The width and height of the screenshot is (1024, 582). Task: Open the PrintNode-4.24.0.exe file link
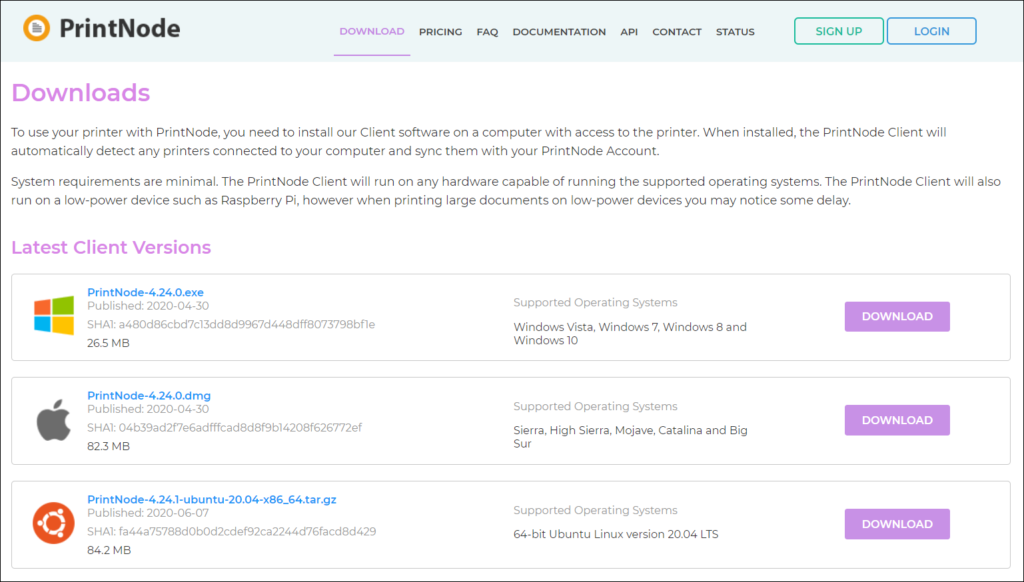point(146,292)
